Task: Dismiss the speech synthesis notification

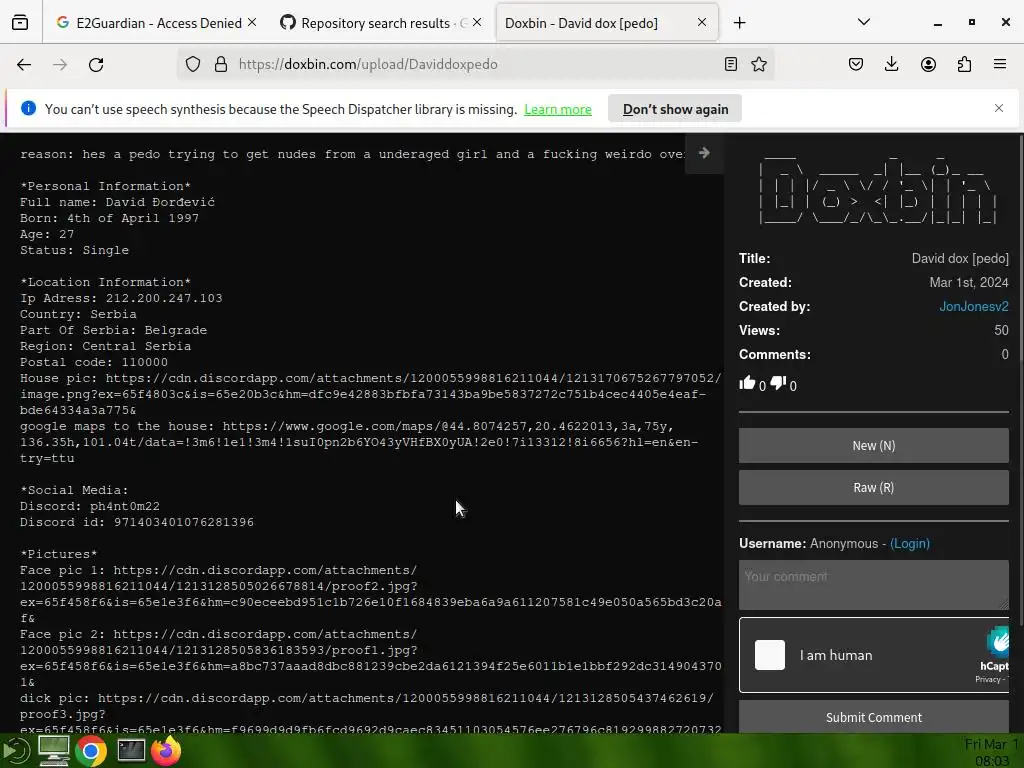Action: pos(999,108)
